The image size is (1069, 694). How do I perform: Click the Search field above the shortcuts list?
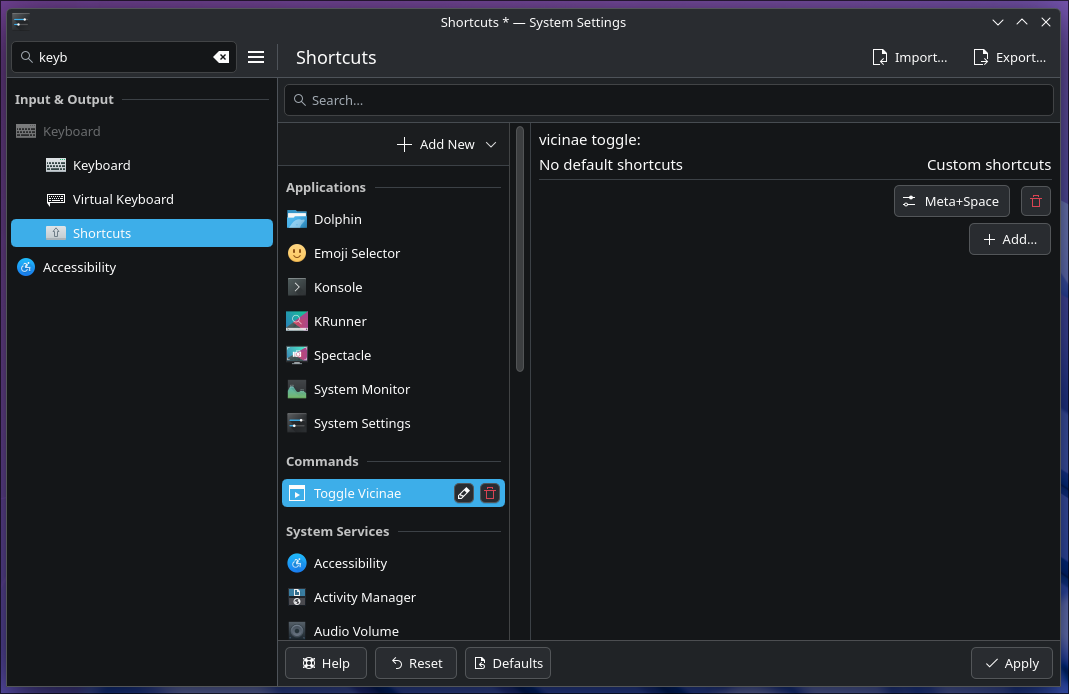tap(671, 99)
